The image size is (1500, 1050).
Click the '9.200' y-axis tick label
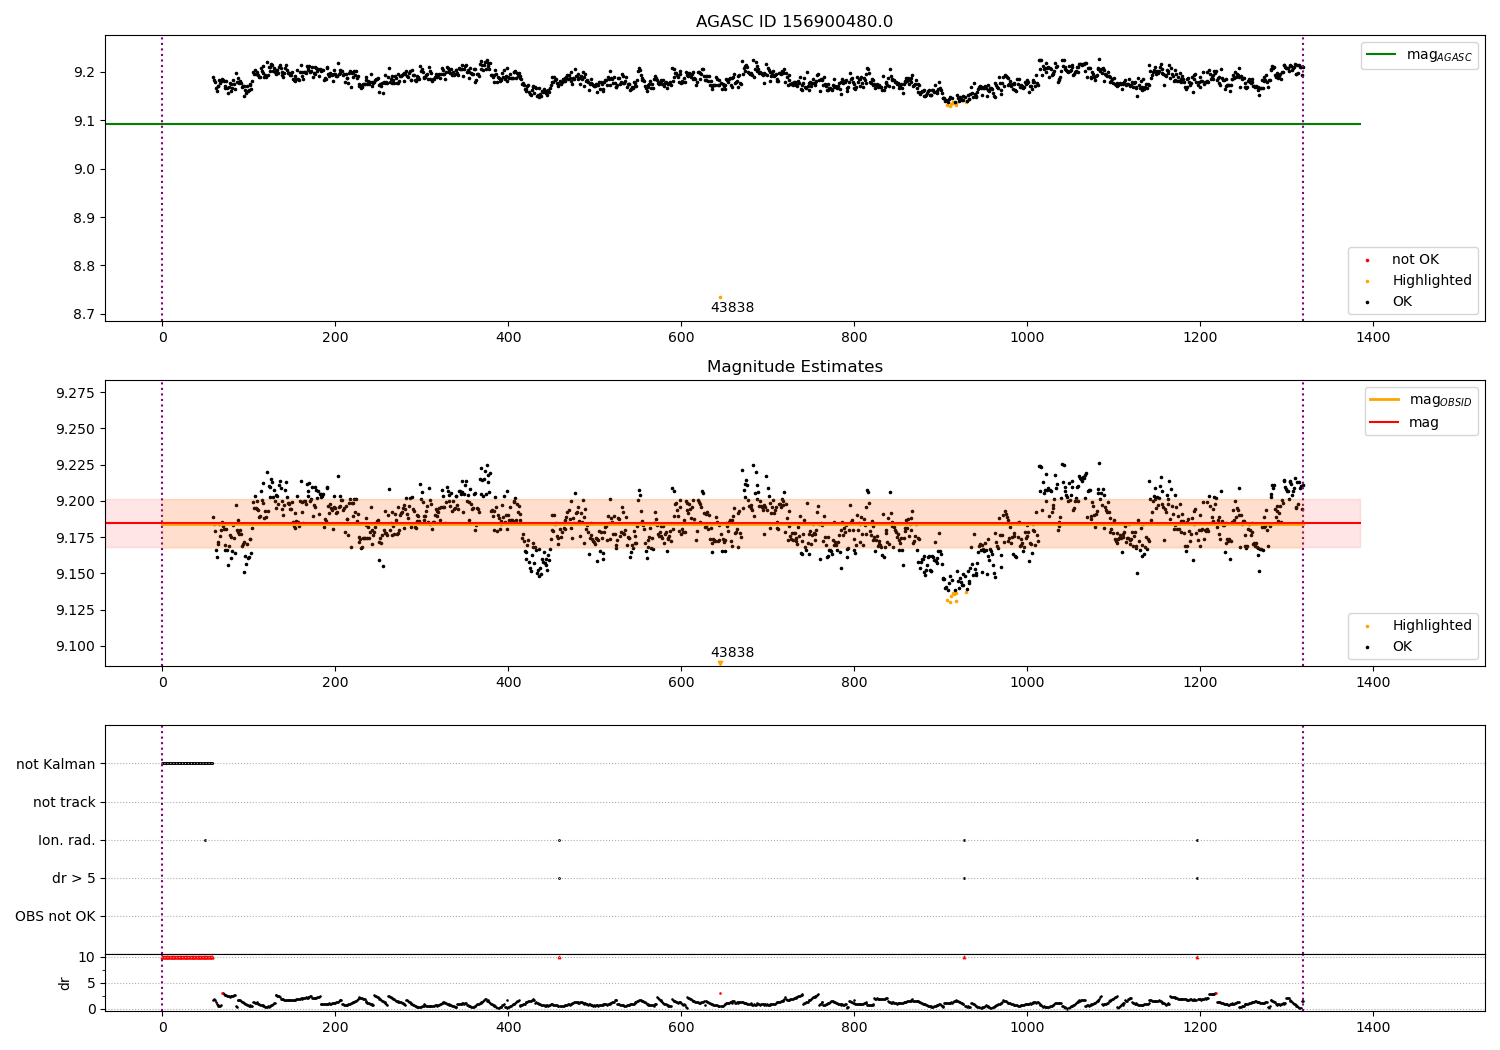[76, 501]
